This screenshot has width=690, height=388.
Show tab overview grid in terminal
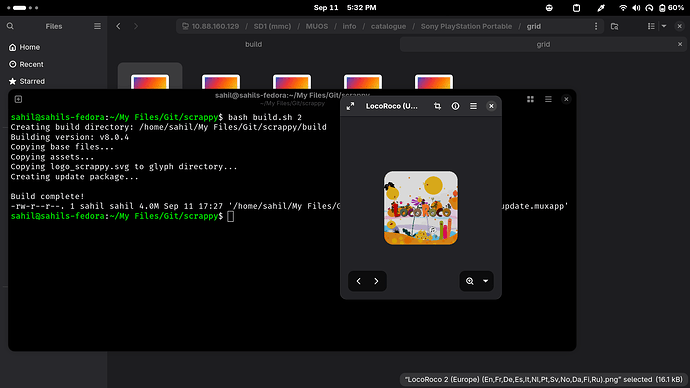pyautogui.click(x=530, y=99)
